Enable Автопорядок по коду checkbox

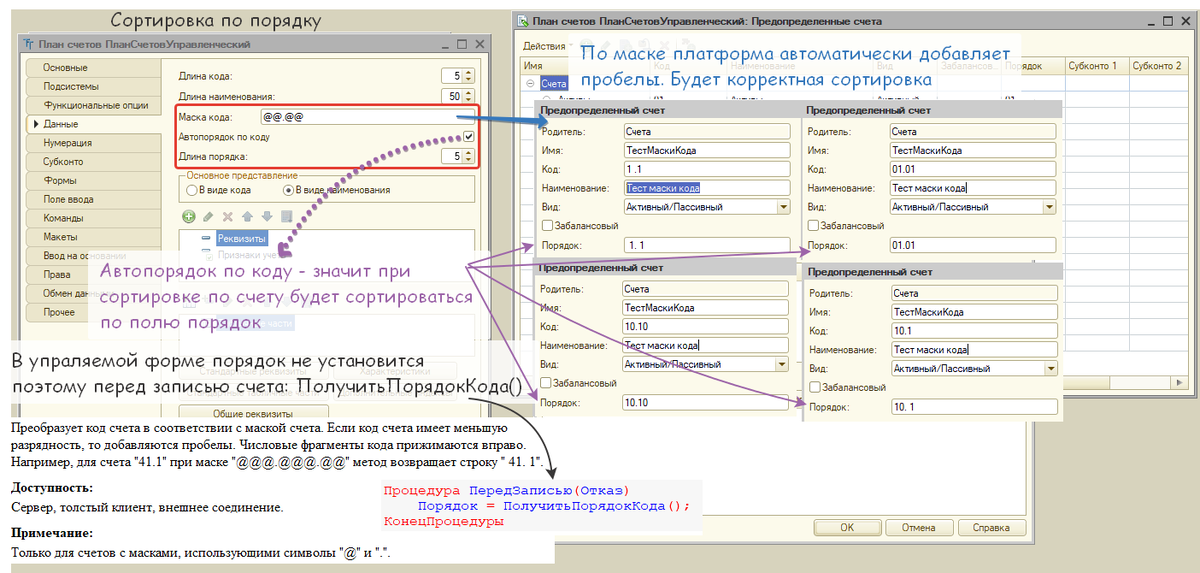[469, 136]
